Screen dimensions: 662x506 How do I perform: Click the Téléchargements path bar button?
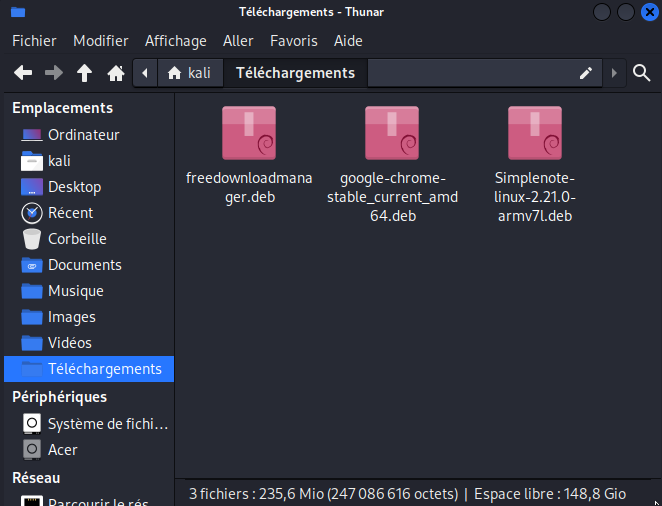(x=295, y=73)
